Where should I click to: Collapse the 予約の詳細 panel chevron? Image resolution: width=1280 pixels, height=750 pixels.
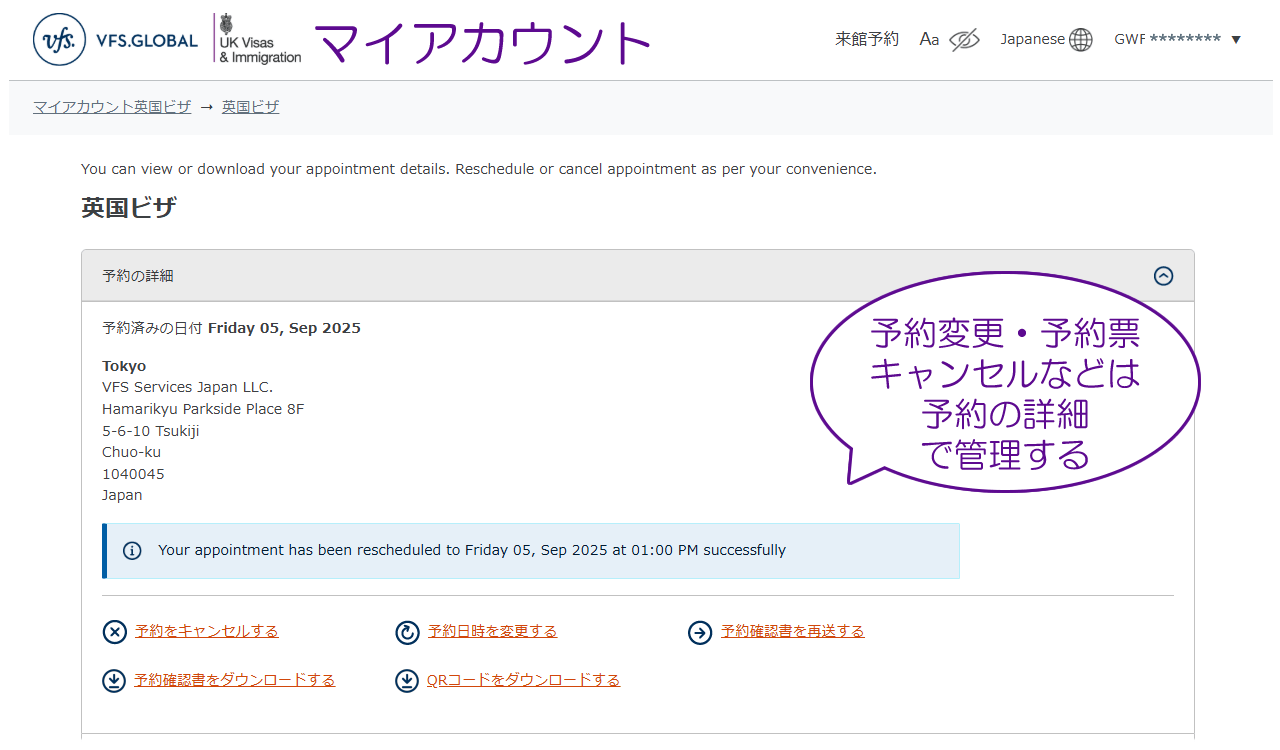[x=1163, y=276]
